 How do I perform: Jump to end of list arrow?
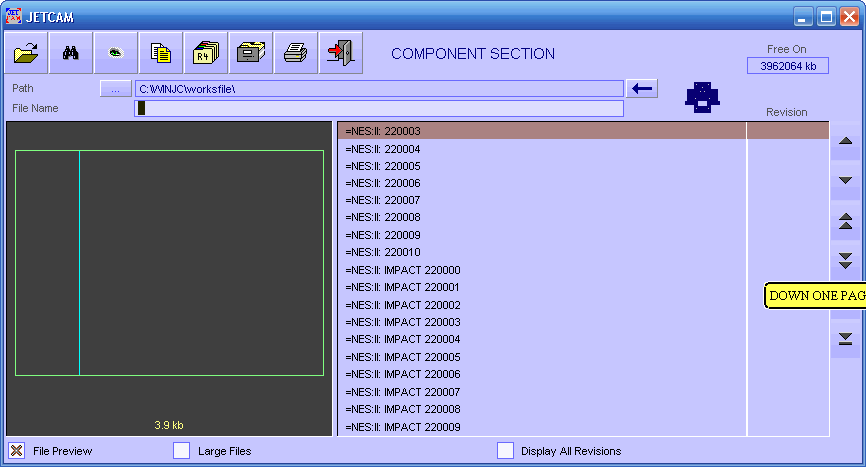[x=845, y=338]
